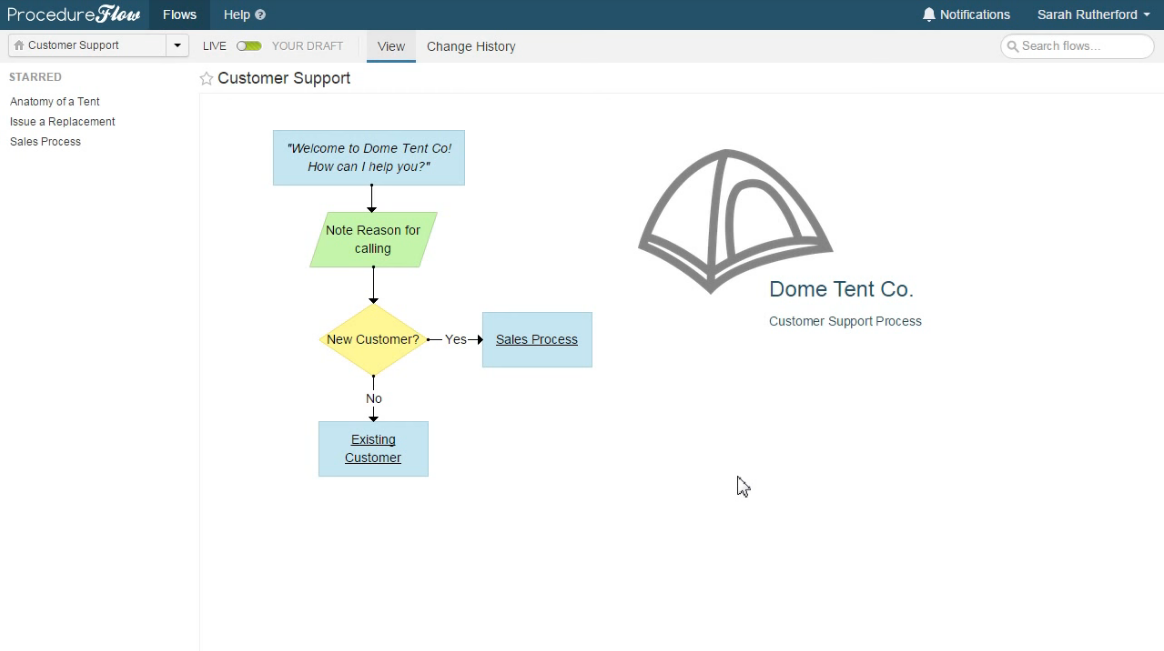Select the LIVE mode label

pos(215,46)
